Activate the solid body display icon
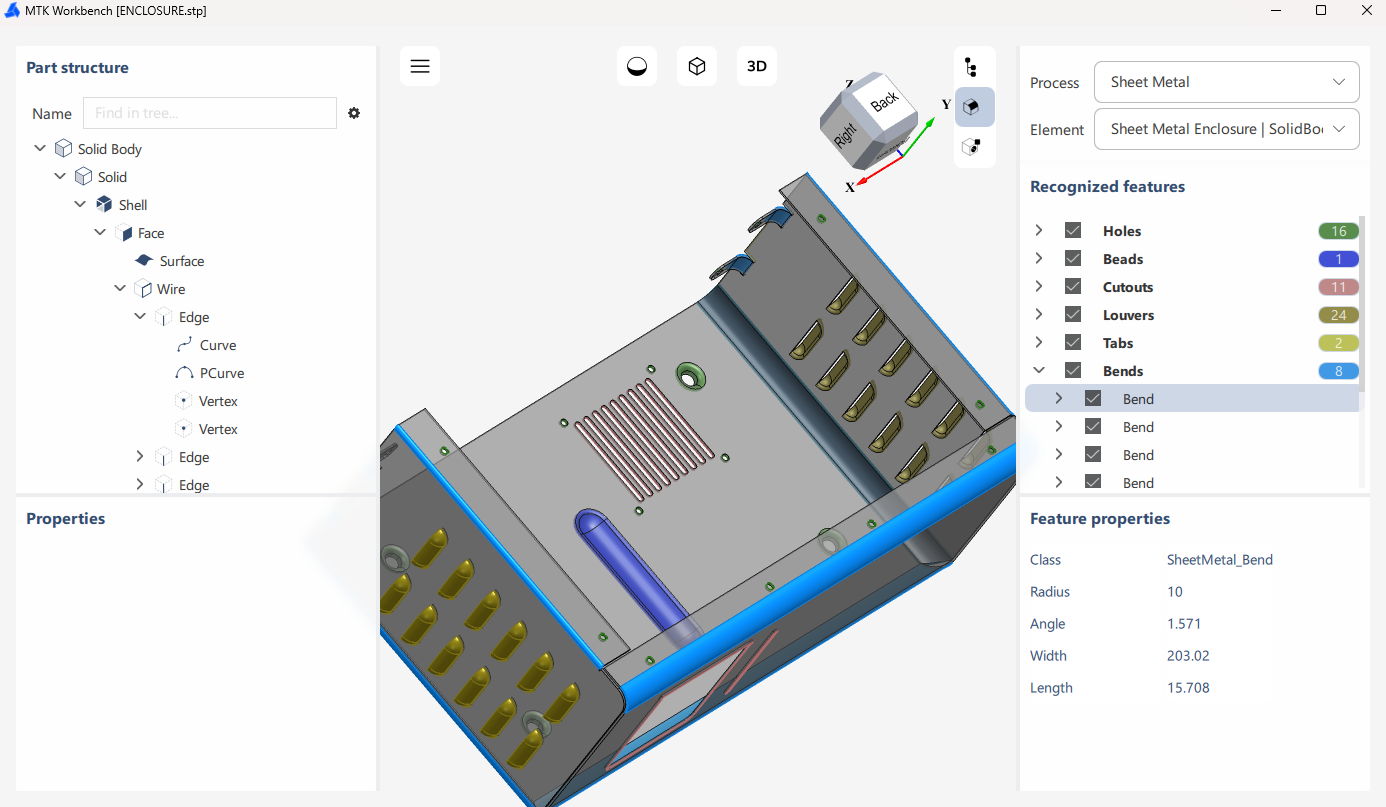 [x=973, y=109]
